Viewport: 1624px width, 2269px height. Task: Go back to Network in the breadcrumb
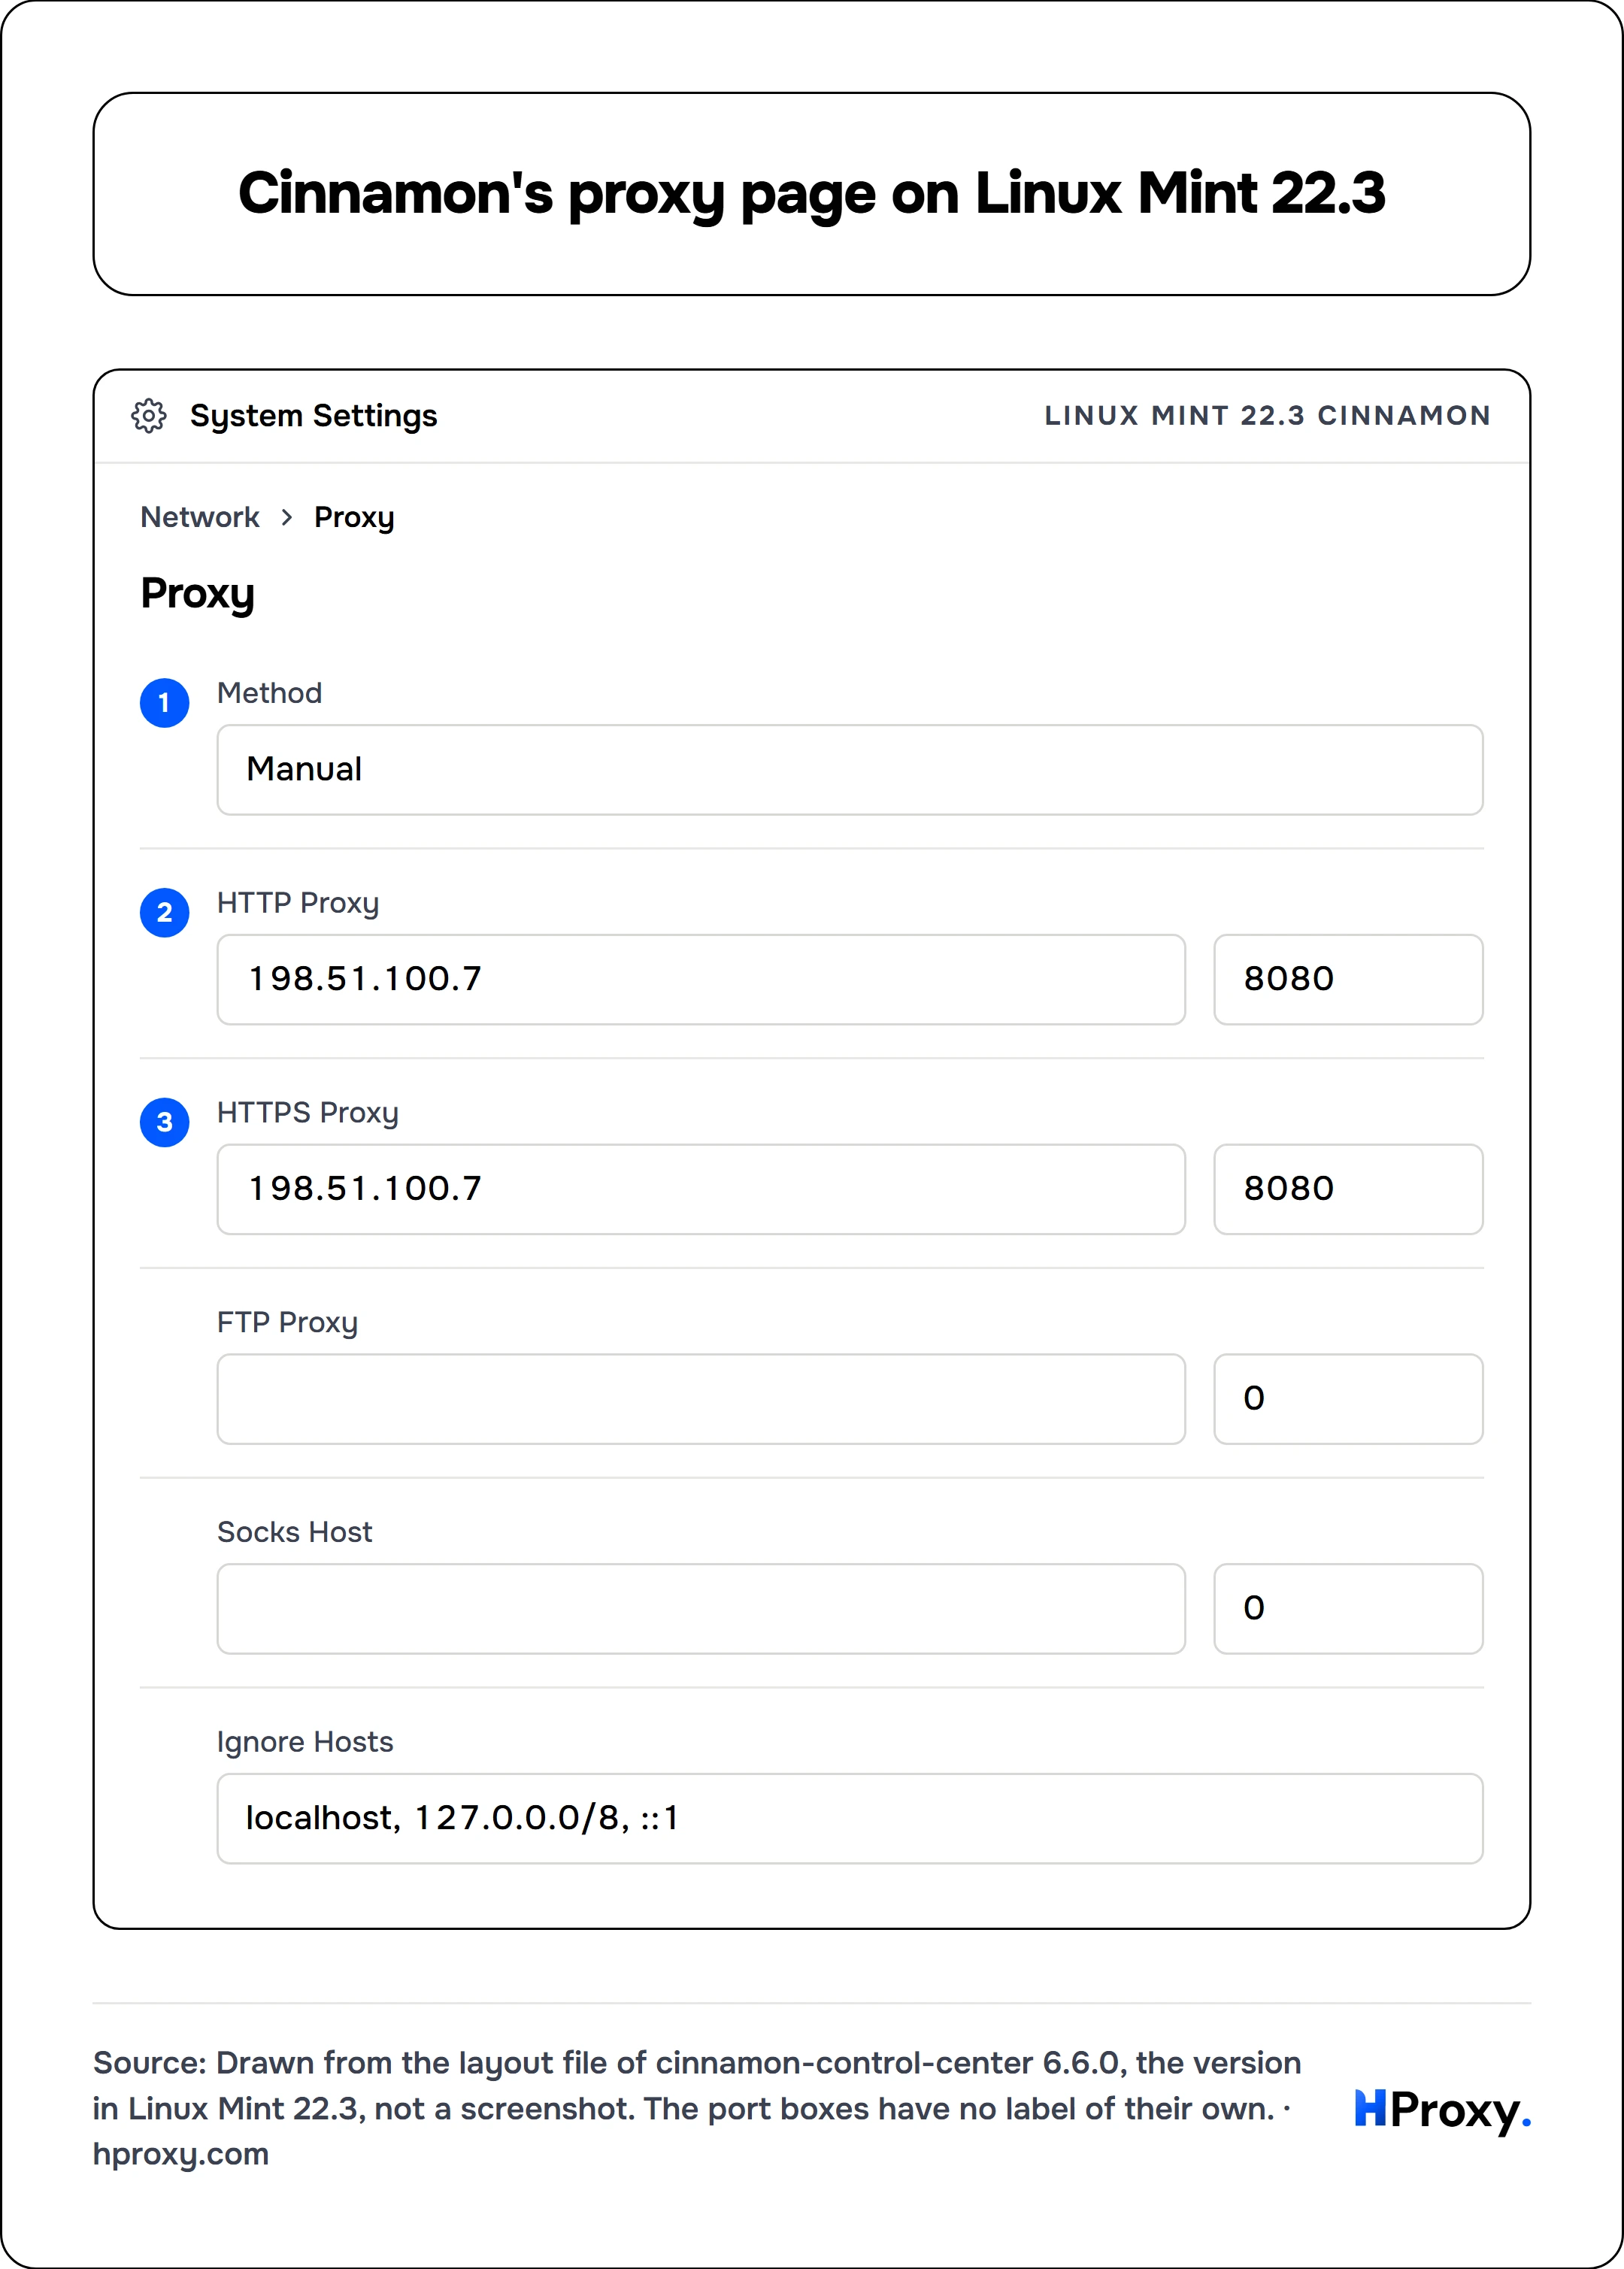pyautogui.click(x=200, y=517)
